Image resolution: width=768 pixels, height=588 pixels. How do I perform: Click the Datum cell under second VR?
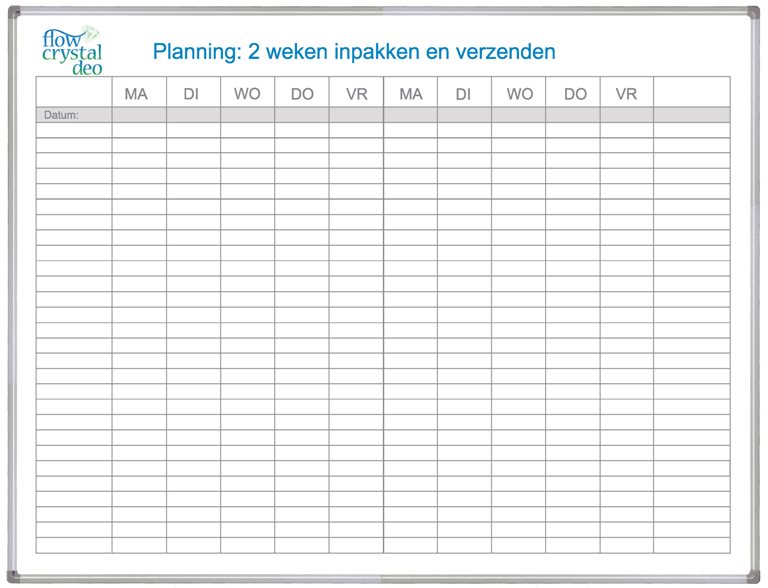click(627, 115)
